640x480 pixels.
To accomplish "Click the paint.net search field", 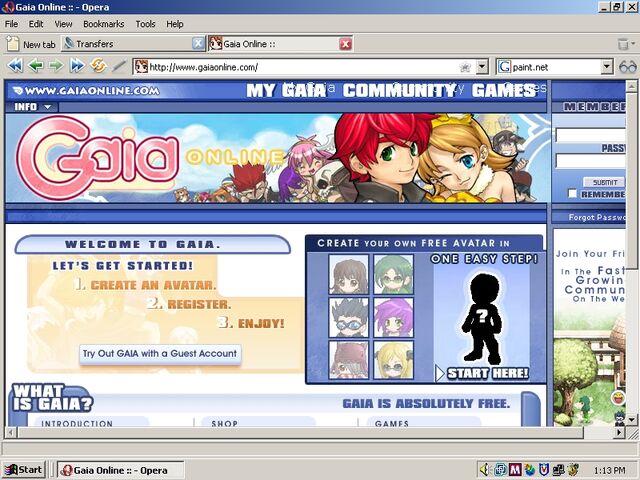I will coord(556,67).
